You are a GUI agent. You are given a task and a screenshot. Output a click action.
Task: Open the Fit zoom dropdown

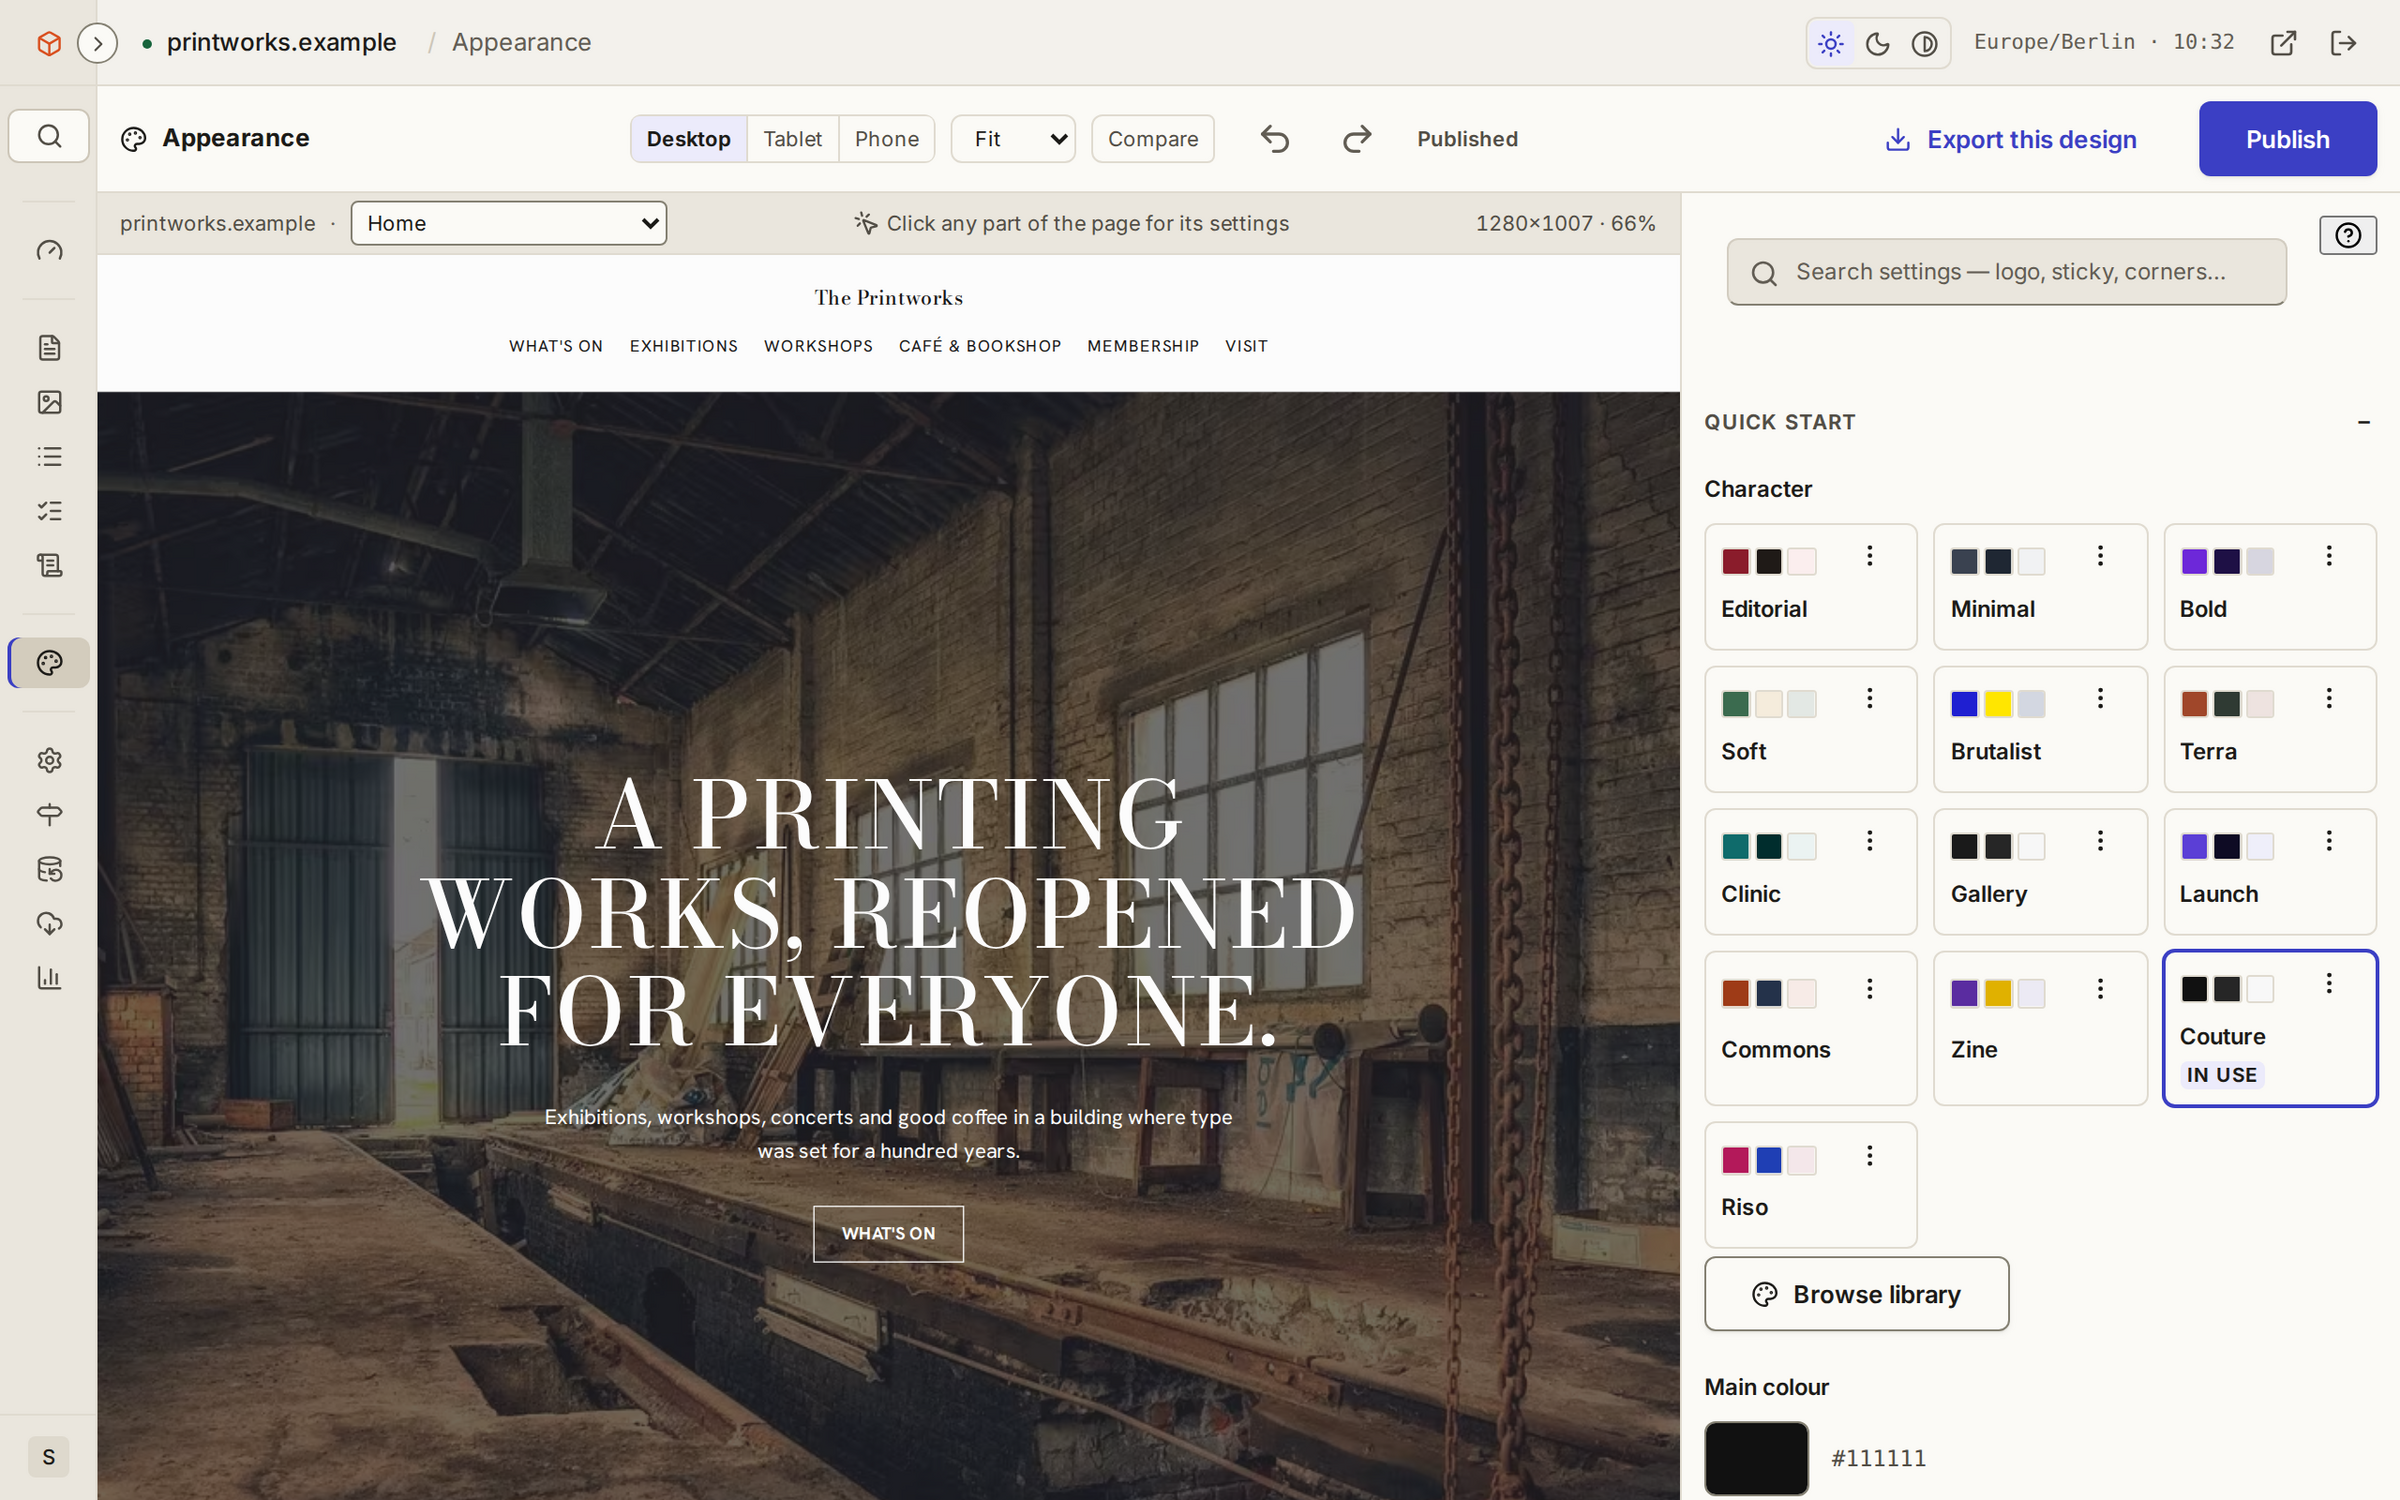[x=1013, y=139]
